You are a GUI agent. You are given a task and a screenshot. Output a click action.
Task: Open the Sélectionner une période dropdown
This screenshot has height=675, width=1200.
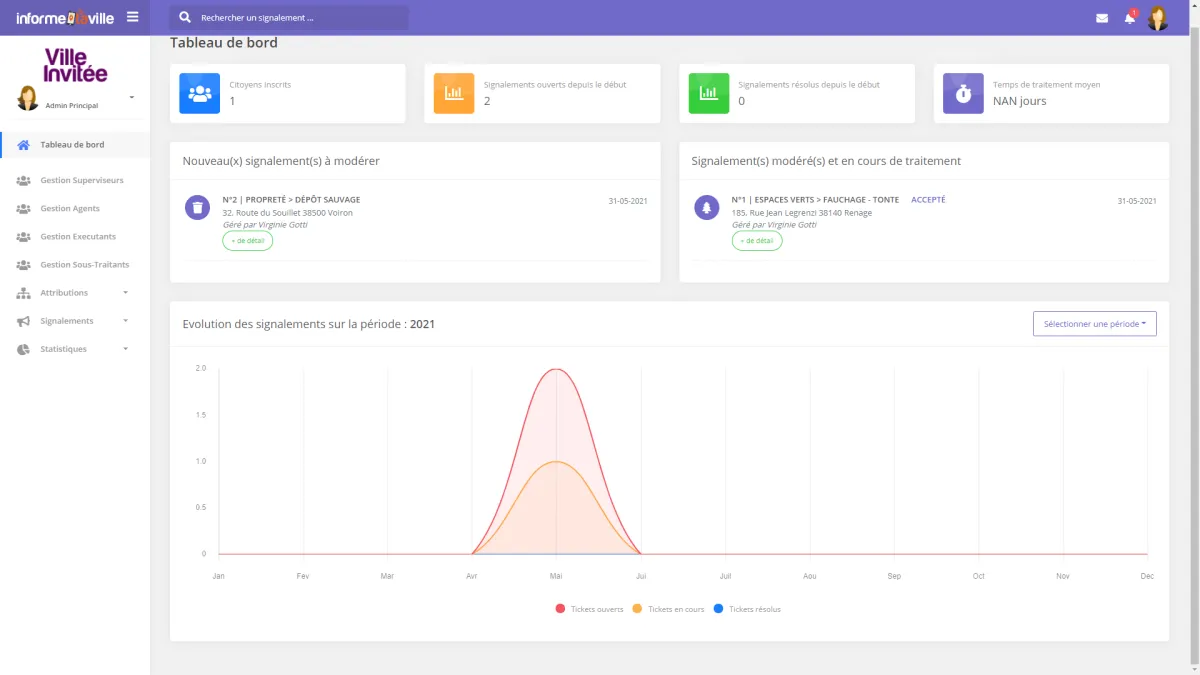pos(1094,324)
